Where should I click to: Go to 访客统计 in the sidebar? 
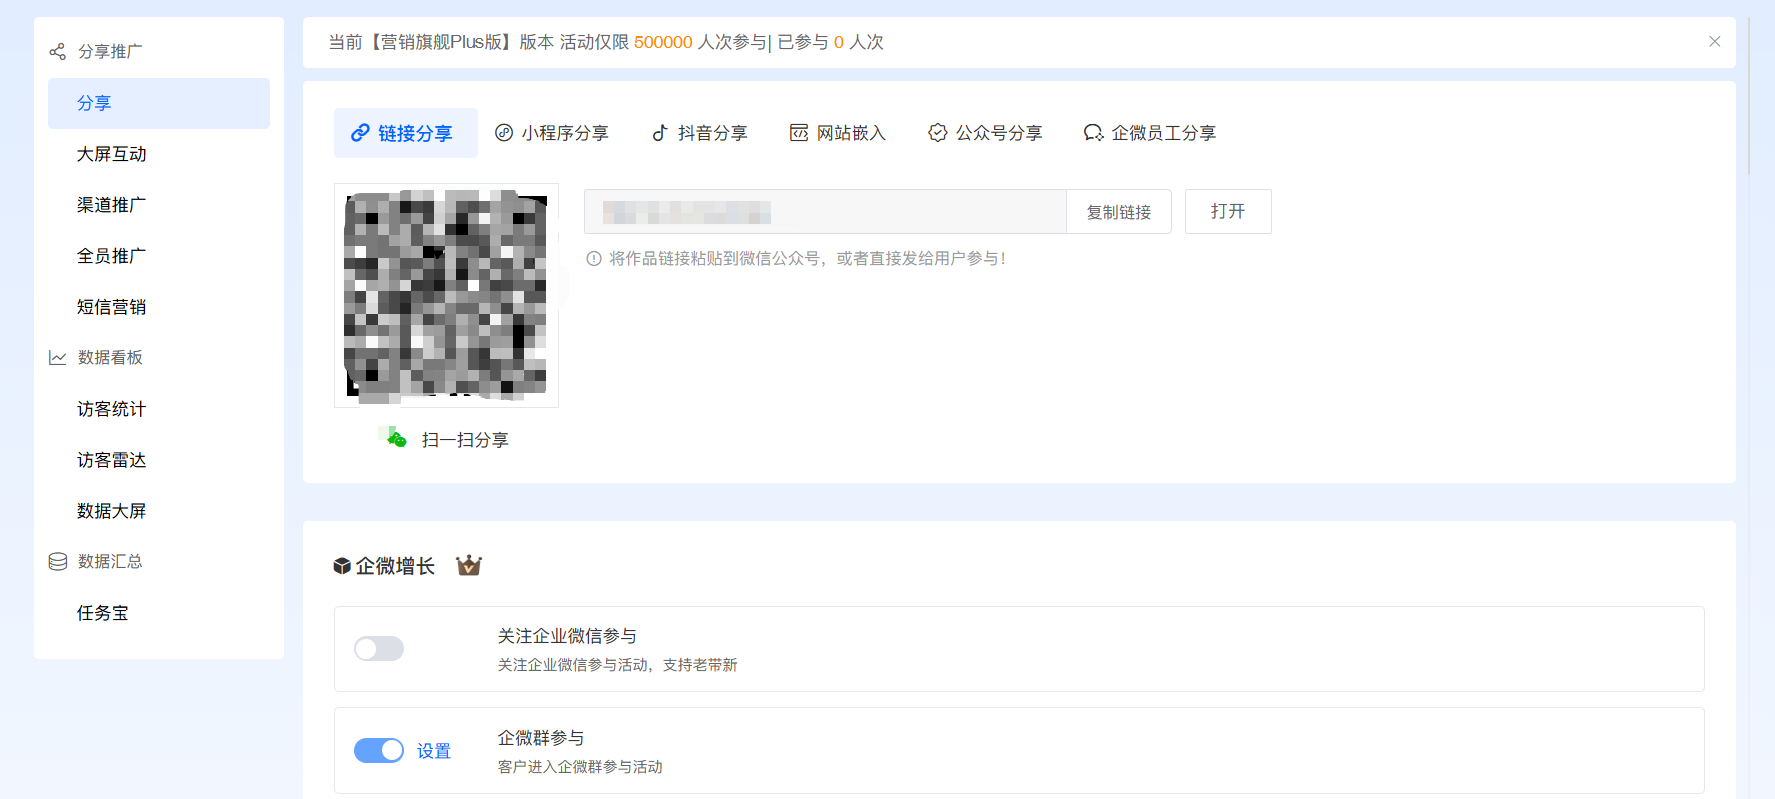pyautogui.click(x=112, y=409)
